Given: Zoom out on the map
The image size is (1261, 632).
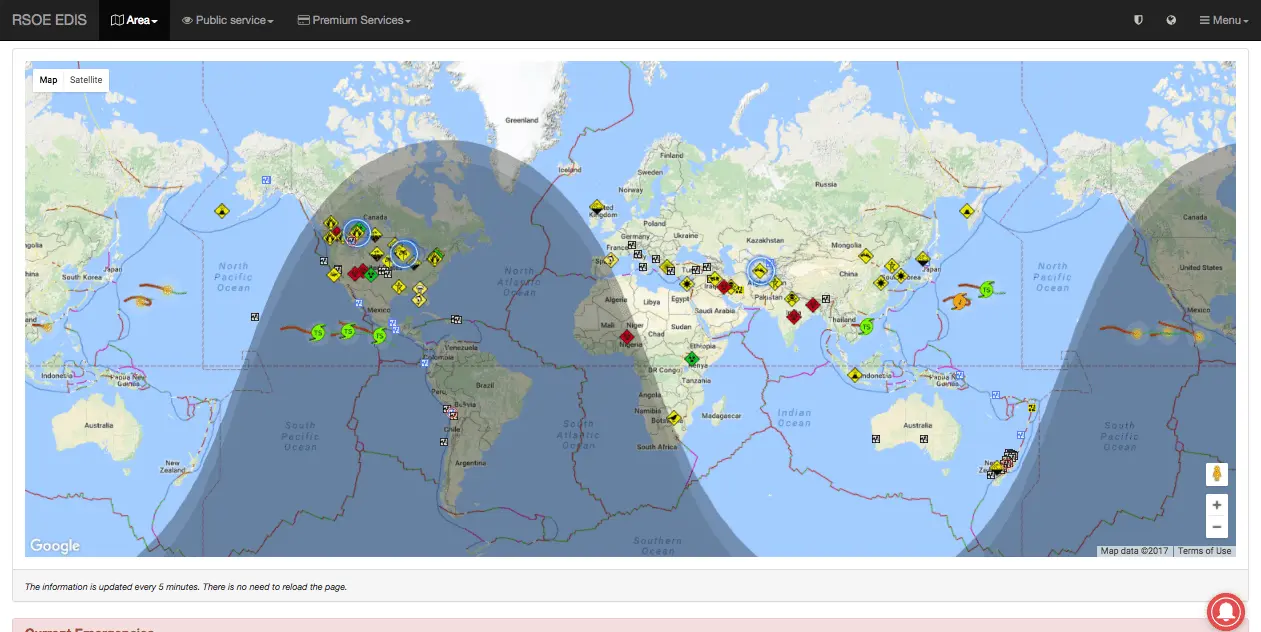Looking at the screenshot, I should pos(1216,527).
